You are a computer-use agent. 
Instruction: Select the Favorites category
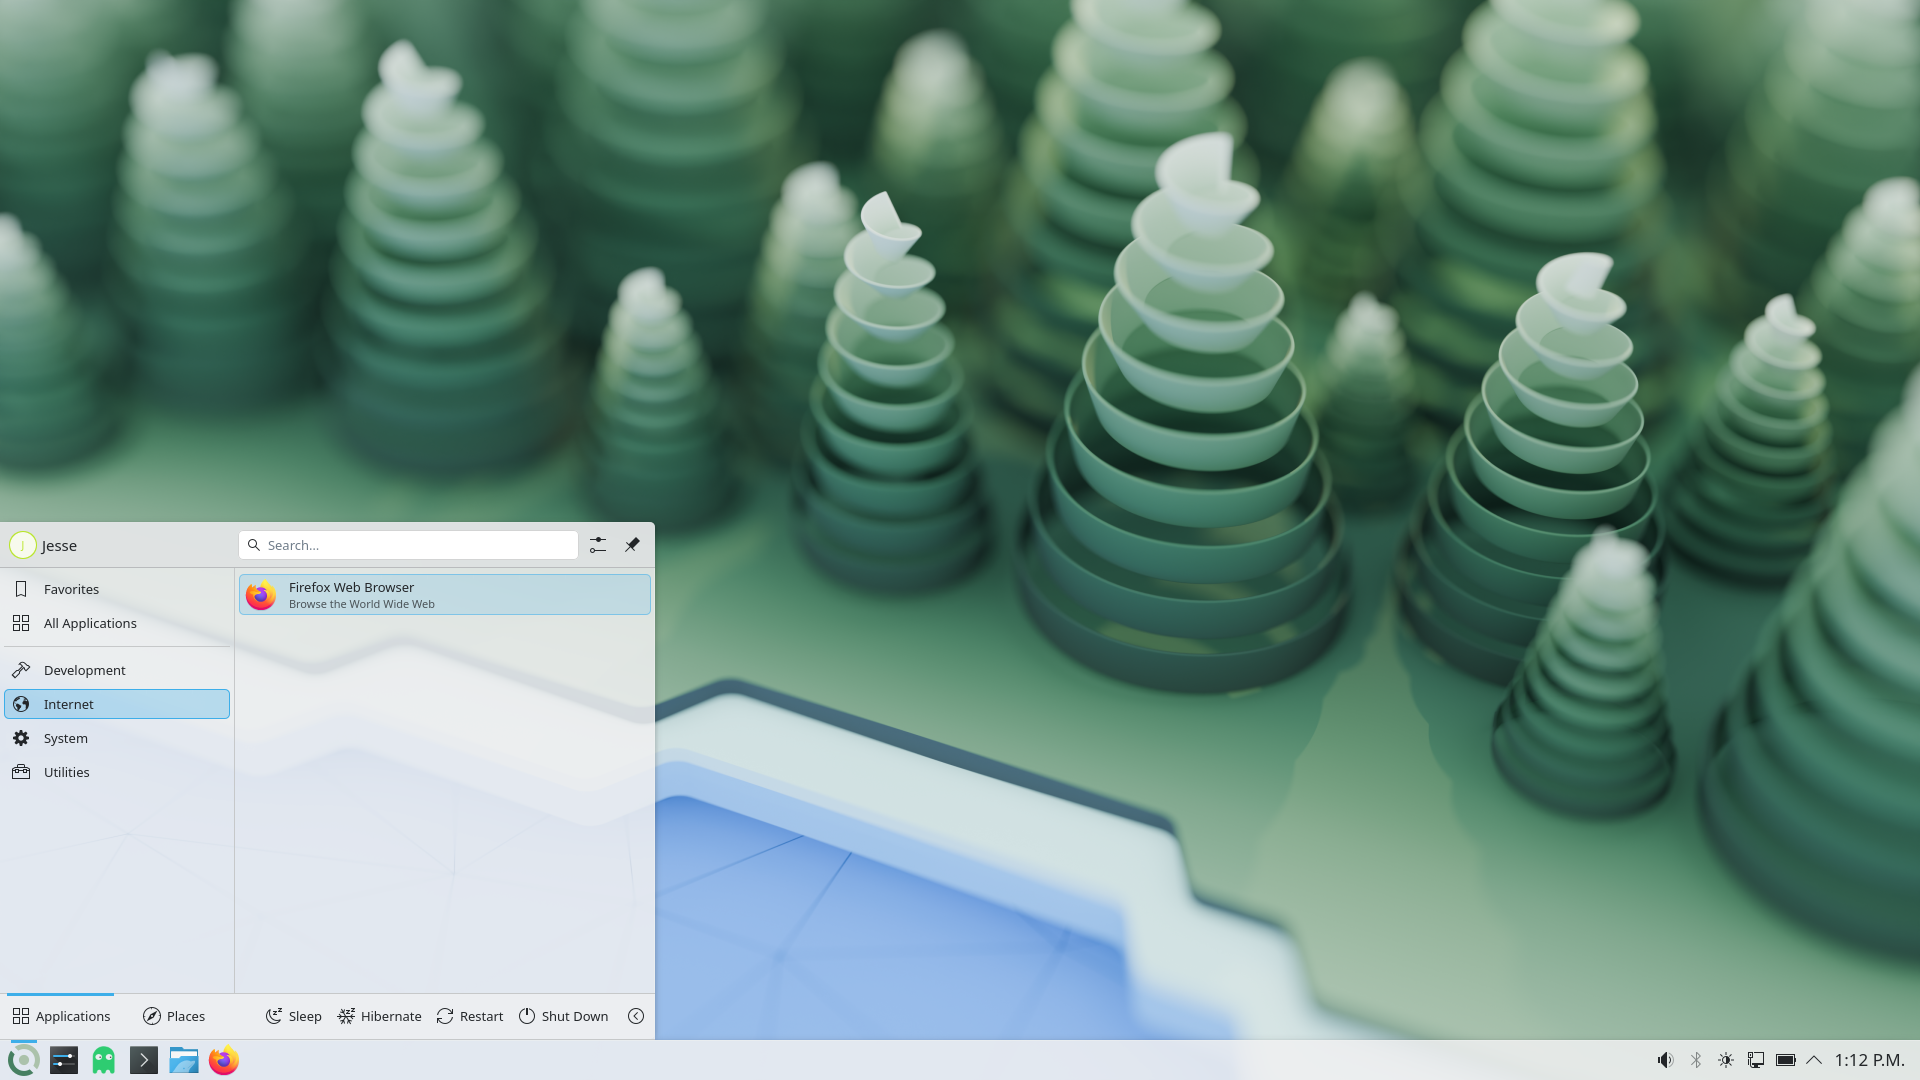coord(117,589)
